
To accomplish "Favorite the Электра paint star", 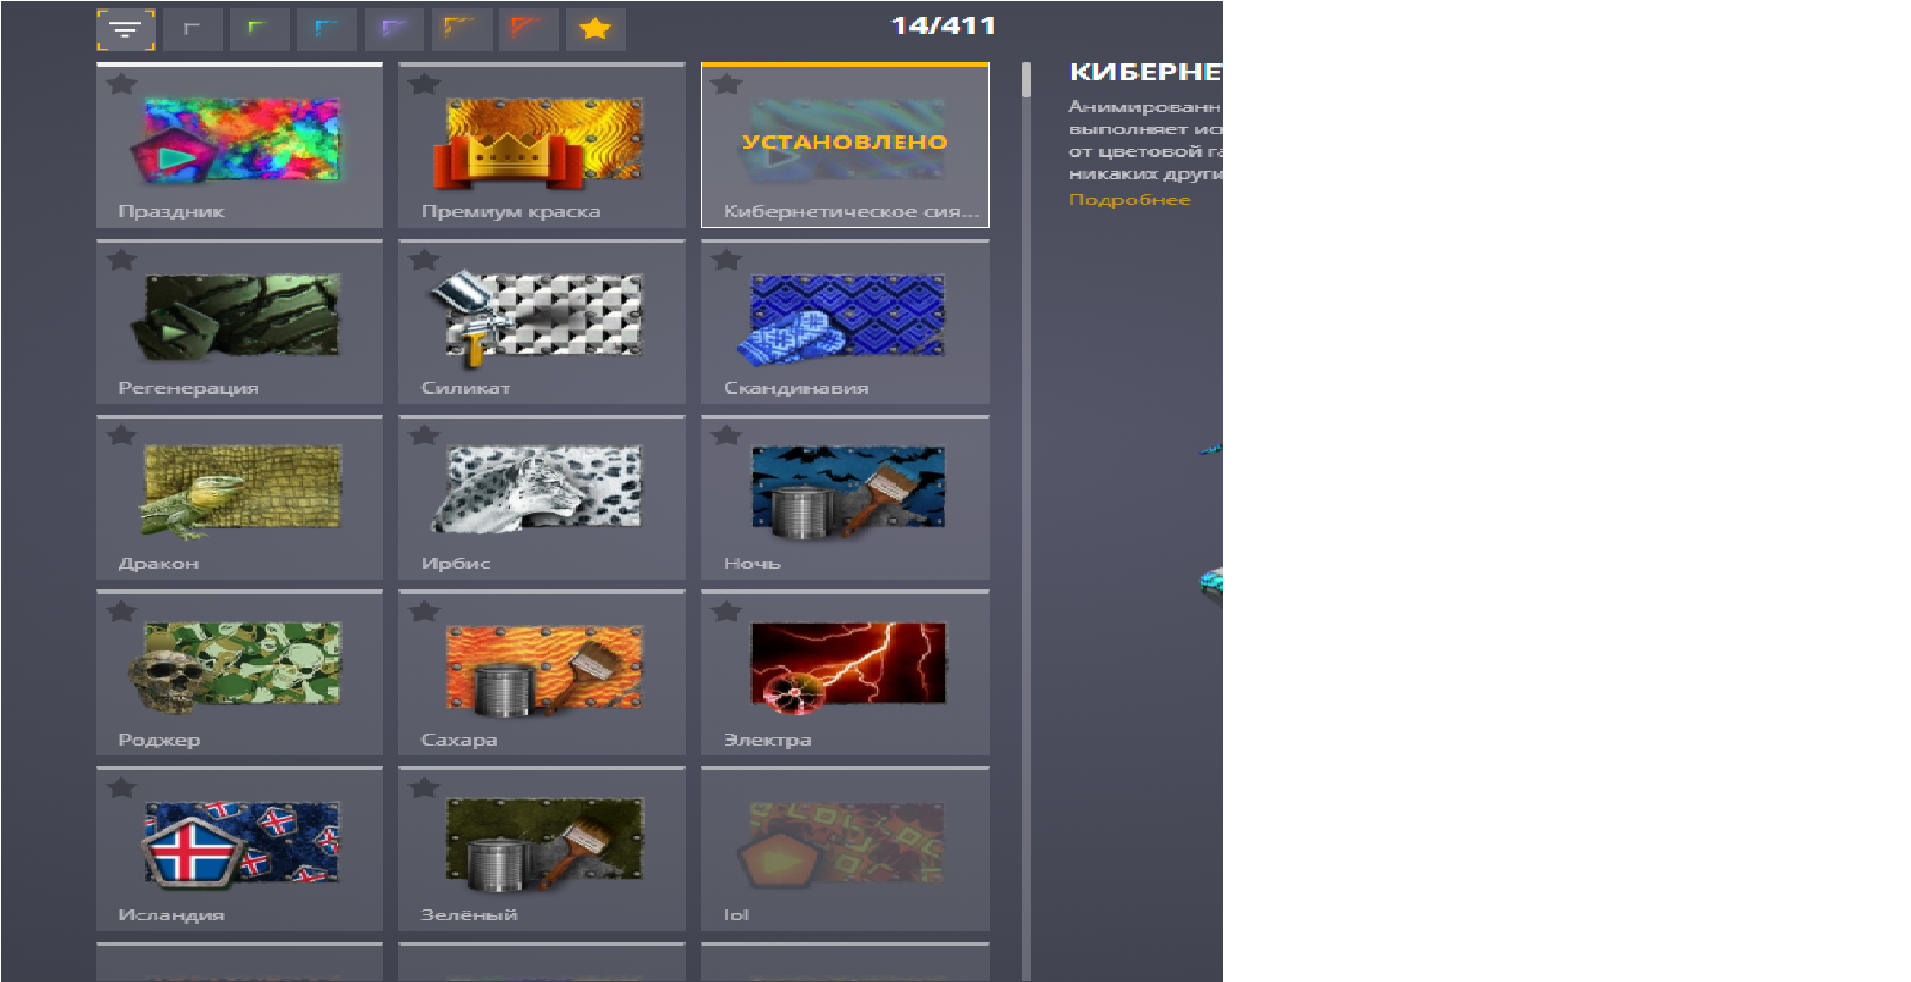I will (727, 611).
